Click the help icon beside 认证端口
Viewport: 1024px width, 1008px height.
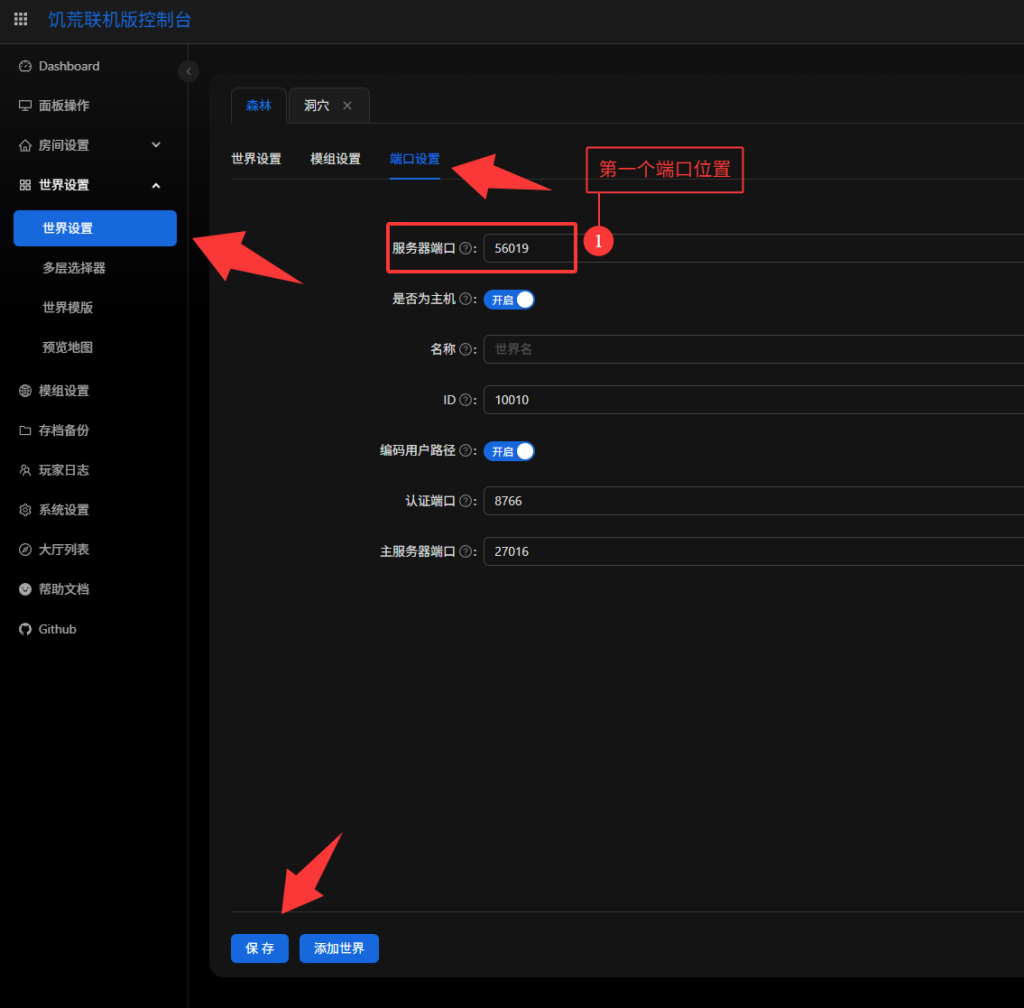point(465,501)
